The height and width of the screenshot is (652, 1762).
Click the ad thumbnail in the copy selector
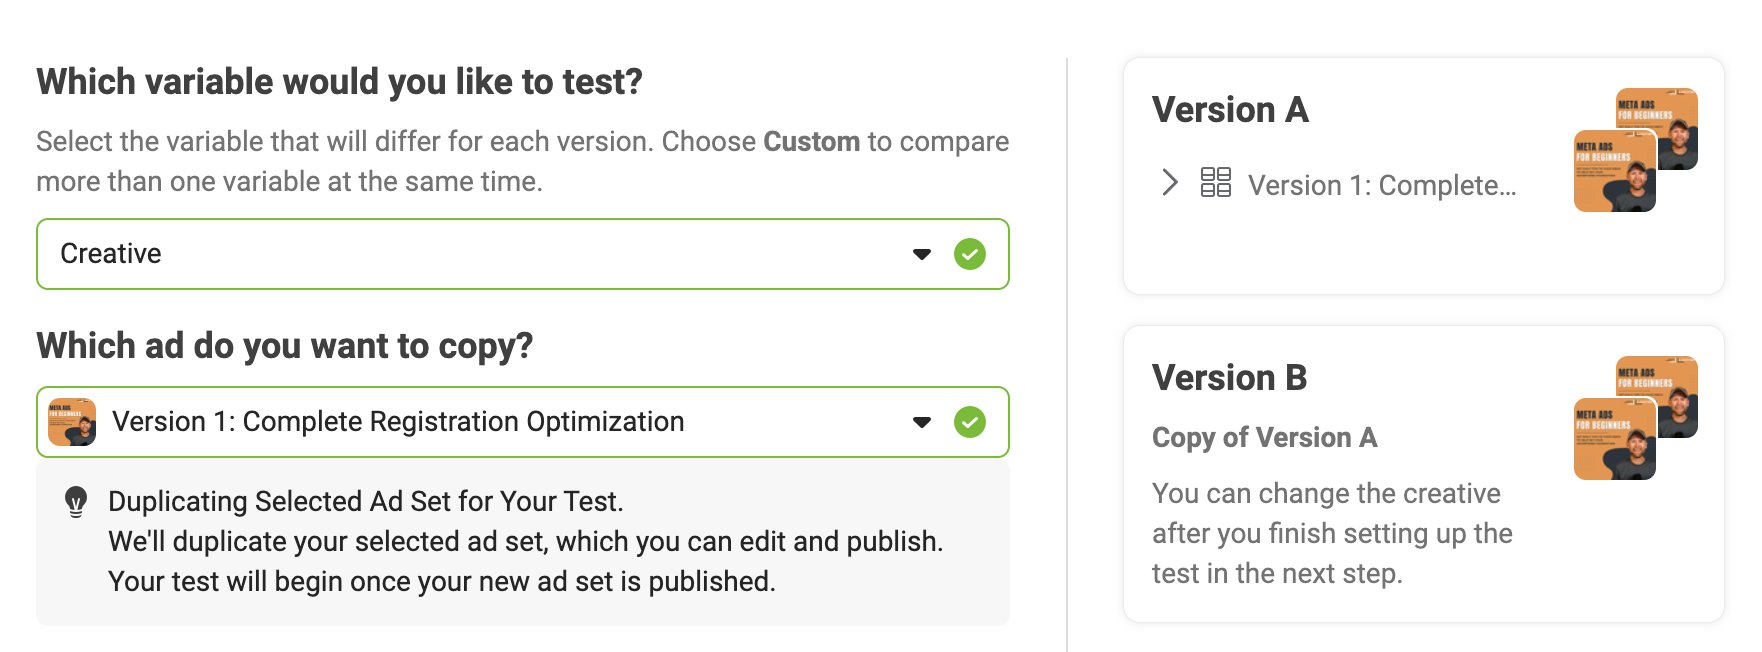(x=72, y=422)
